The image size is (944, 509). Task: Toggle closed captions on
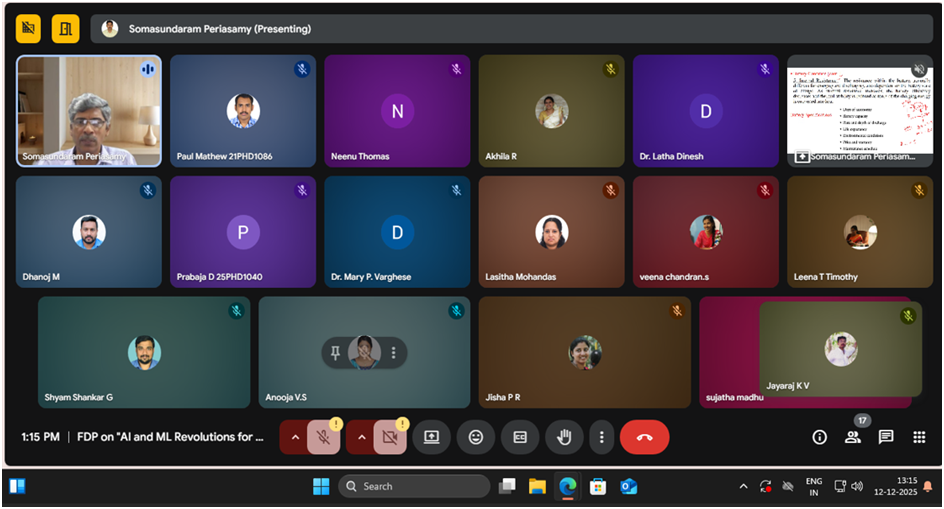(520, 437)
